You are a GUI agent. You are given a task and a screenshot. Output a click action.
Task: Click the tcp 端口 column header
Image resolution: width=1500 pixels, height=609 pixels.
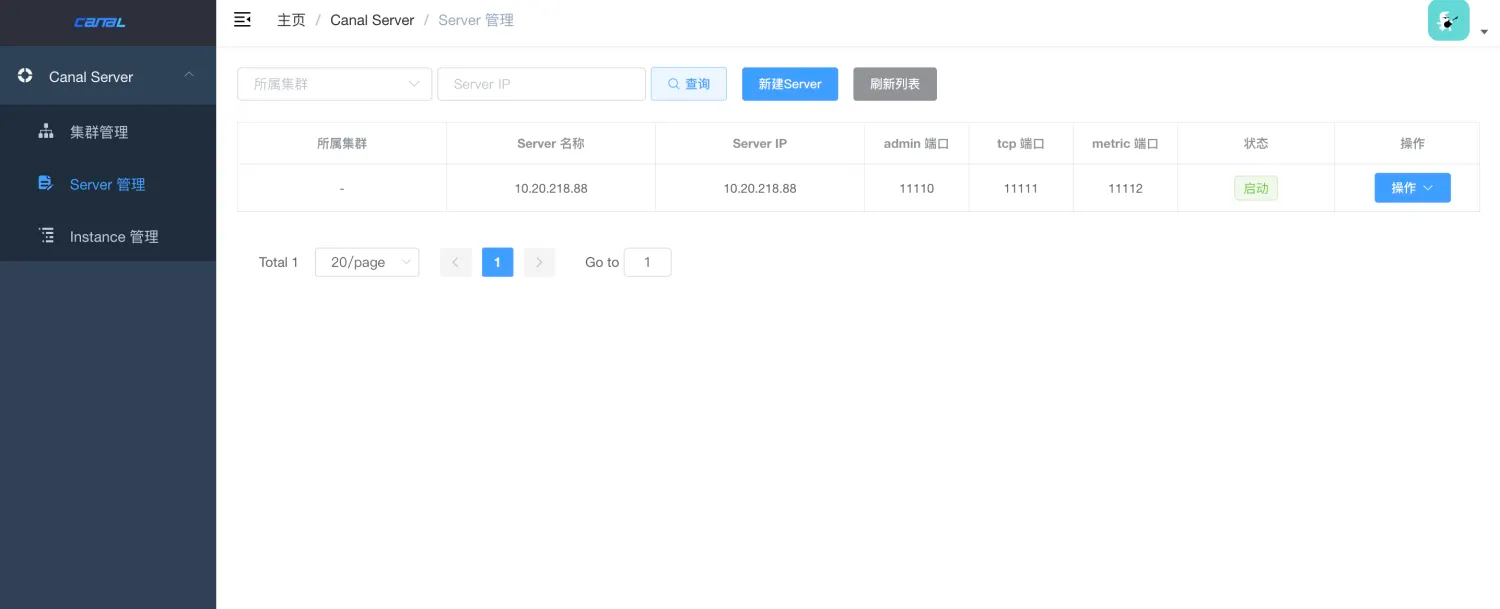click(x=1021, y=143)
